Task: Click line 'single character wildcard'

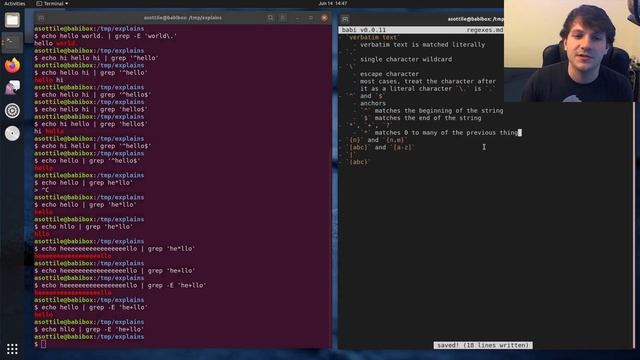Action: pyautogui.click(x=406, y=60)
